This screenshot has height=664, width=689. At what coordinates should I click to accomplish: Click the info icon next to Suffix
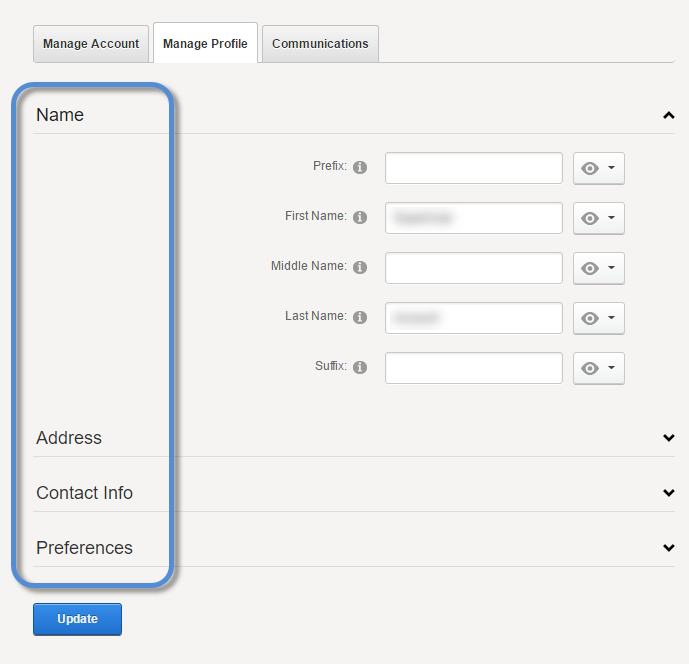pyautogui.click(x=360, y=367)
